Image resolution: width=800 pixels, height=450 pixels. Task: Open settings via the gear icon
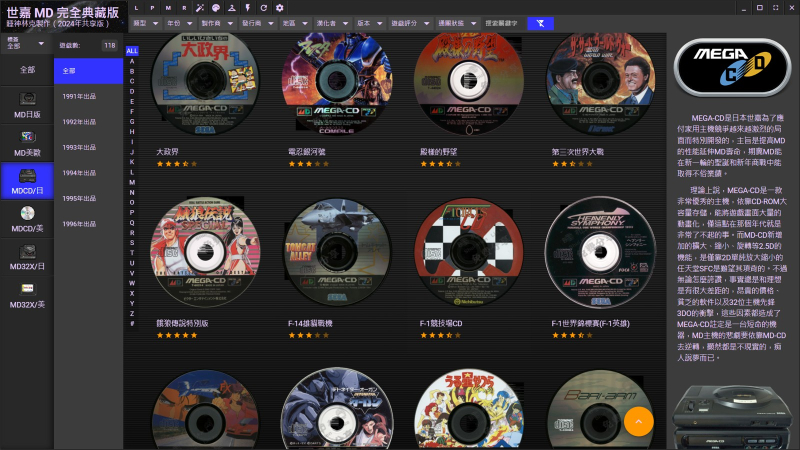coord(280,8)
